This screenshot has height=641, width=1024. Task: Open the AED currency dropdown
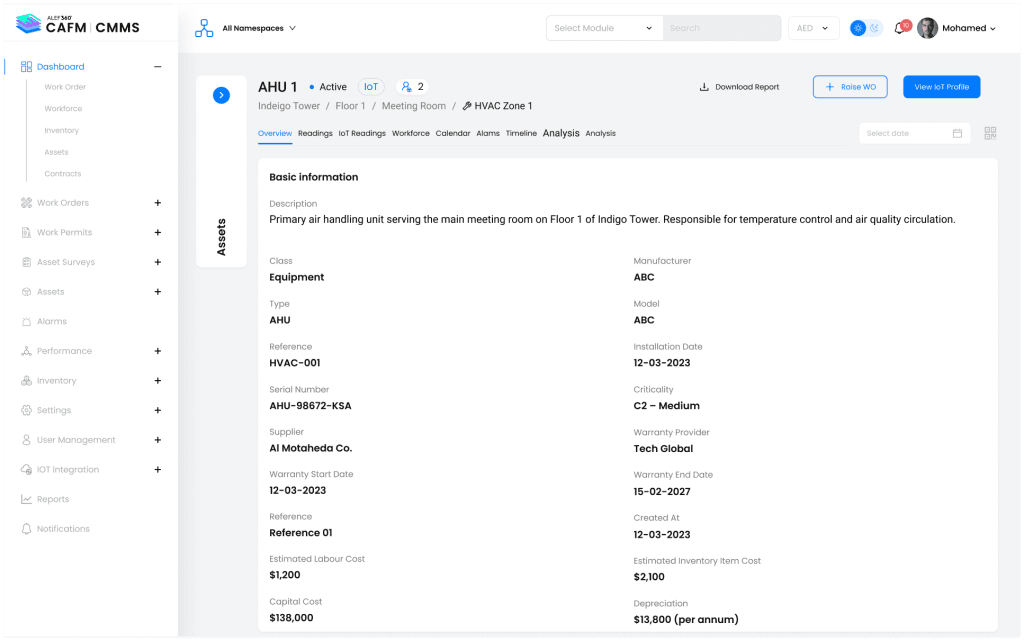tap(813, 28)
